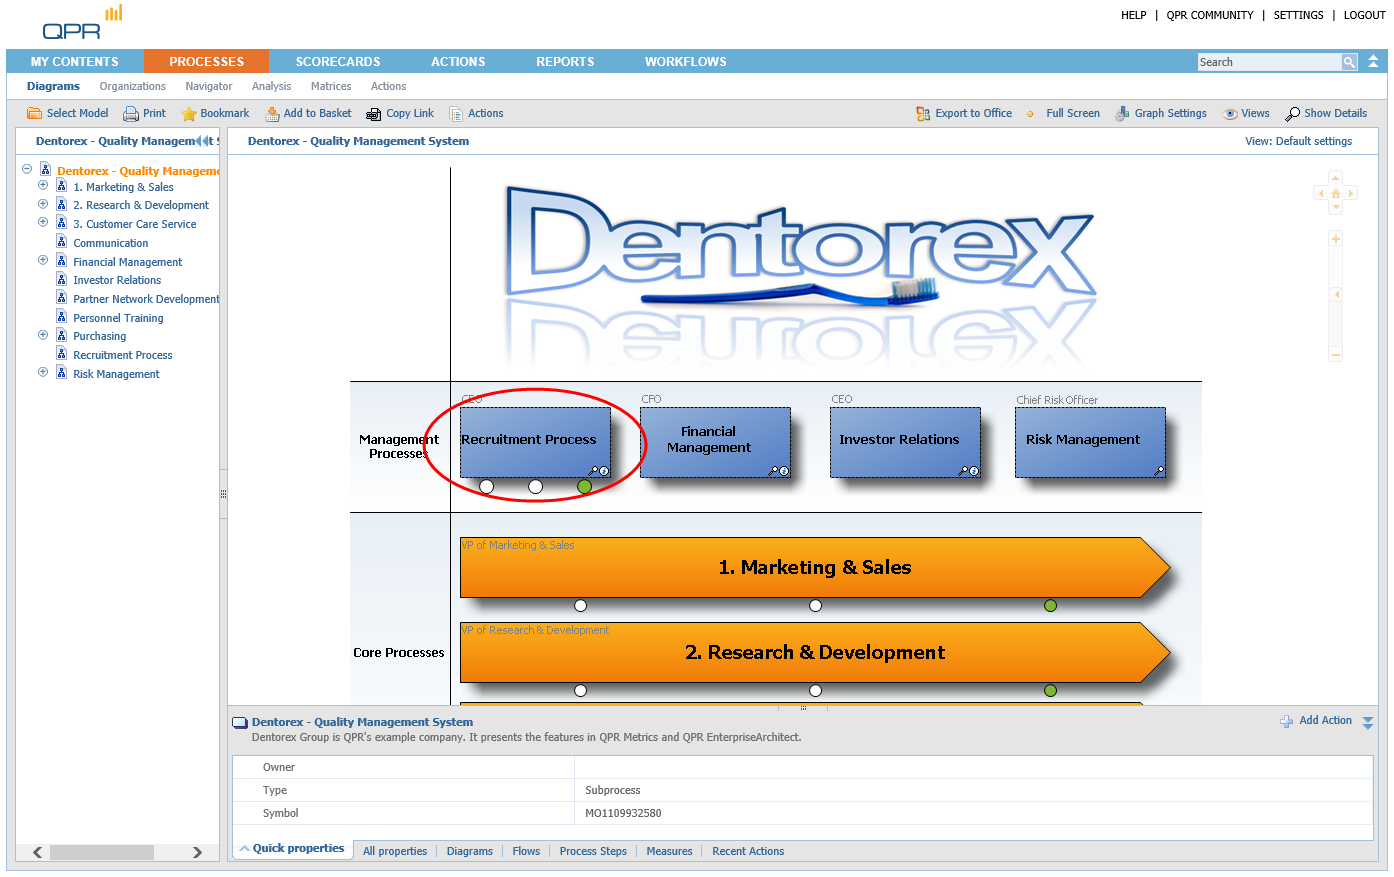Bookmark this diagram with the star icon
1394x877 pixels.
(188, 114)
